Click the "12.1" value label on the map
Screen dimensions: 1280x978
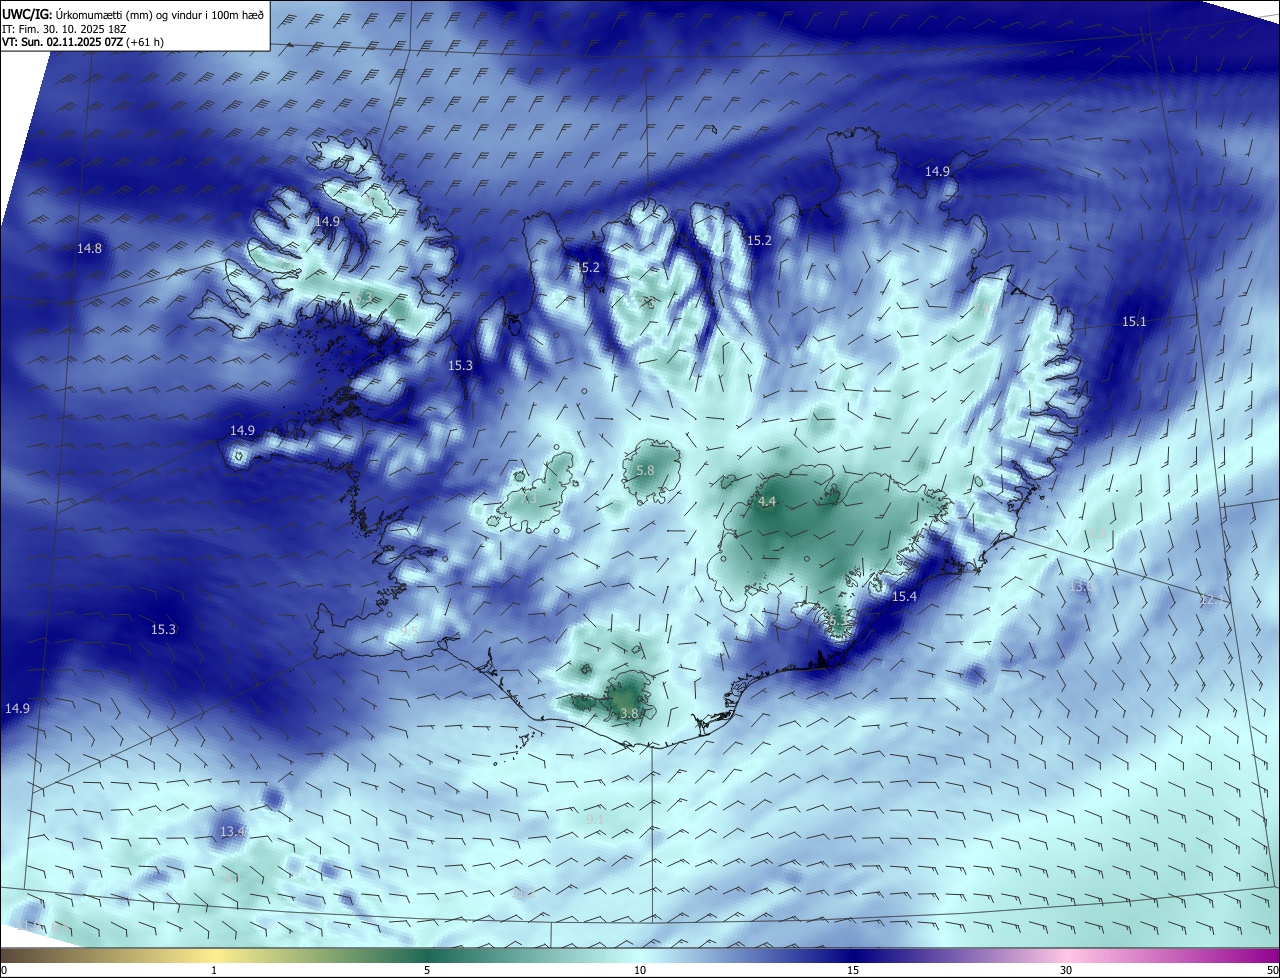tap(1210, 599)
